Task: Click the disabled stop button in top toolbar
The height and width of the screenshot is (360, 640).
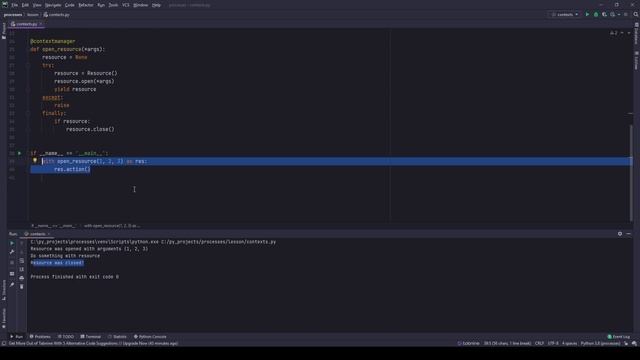Action: click(626, 15)
